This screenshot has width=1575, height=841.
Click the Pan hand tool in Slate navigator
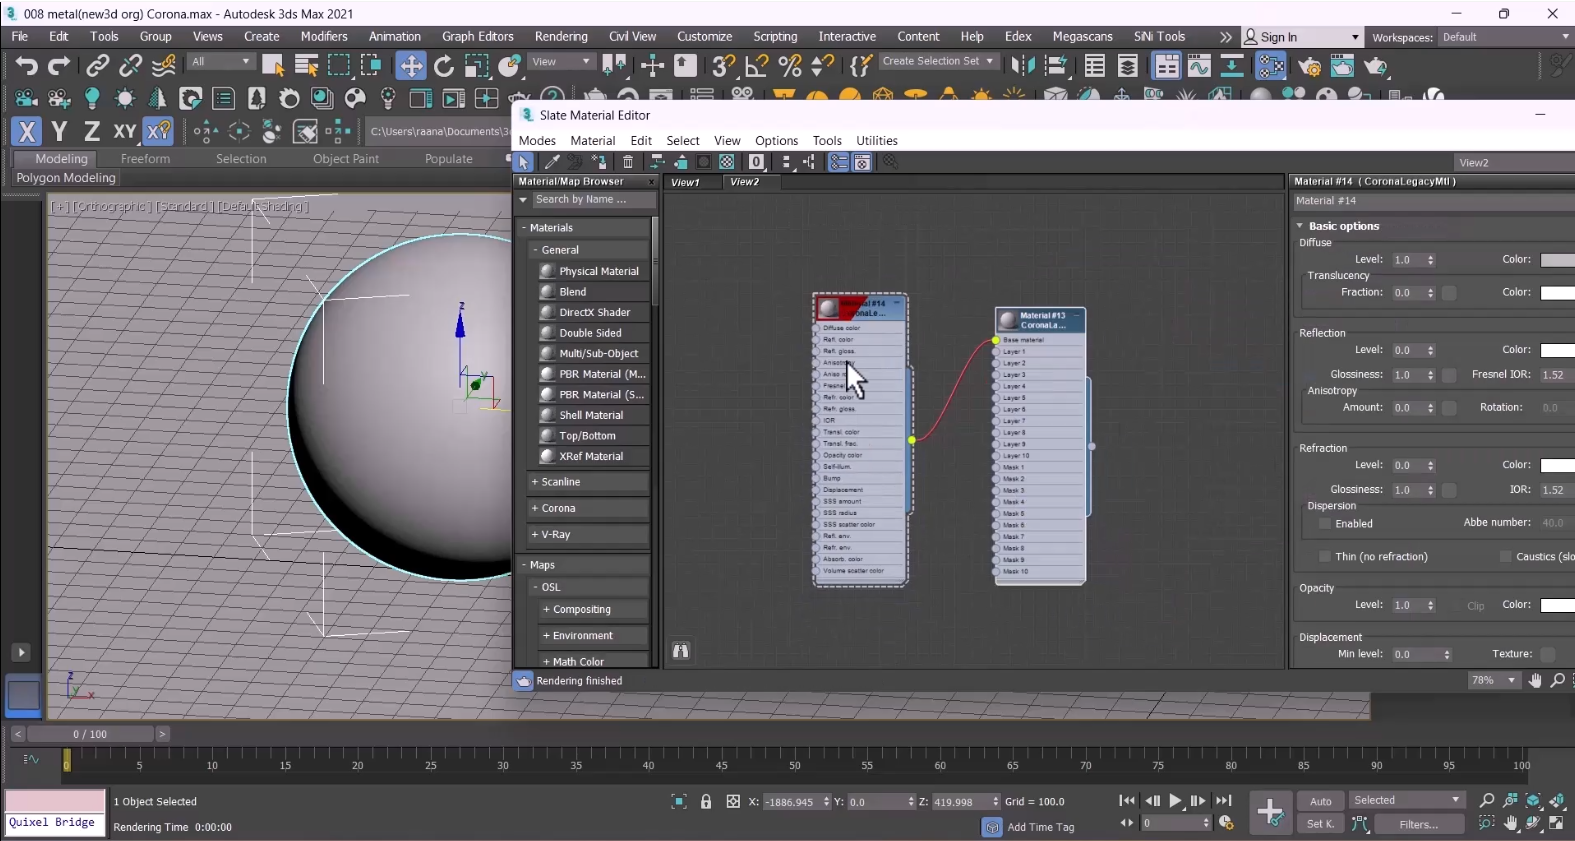coord(1536,680)
